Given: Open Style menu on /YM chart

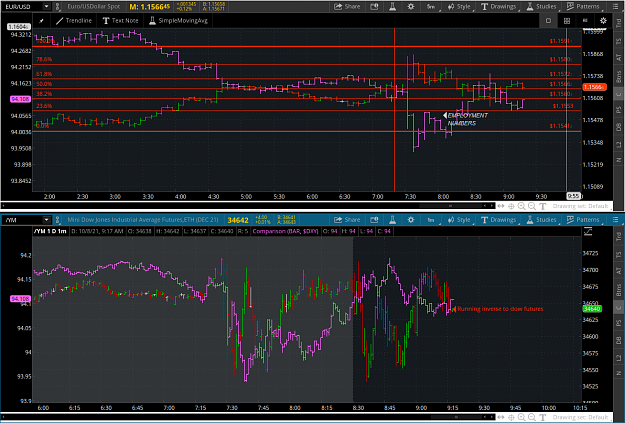Looking at the screenshot, I should coord(459,220).
